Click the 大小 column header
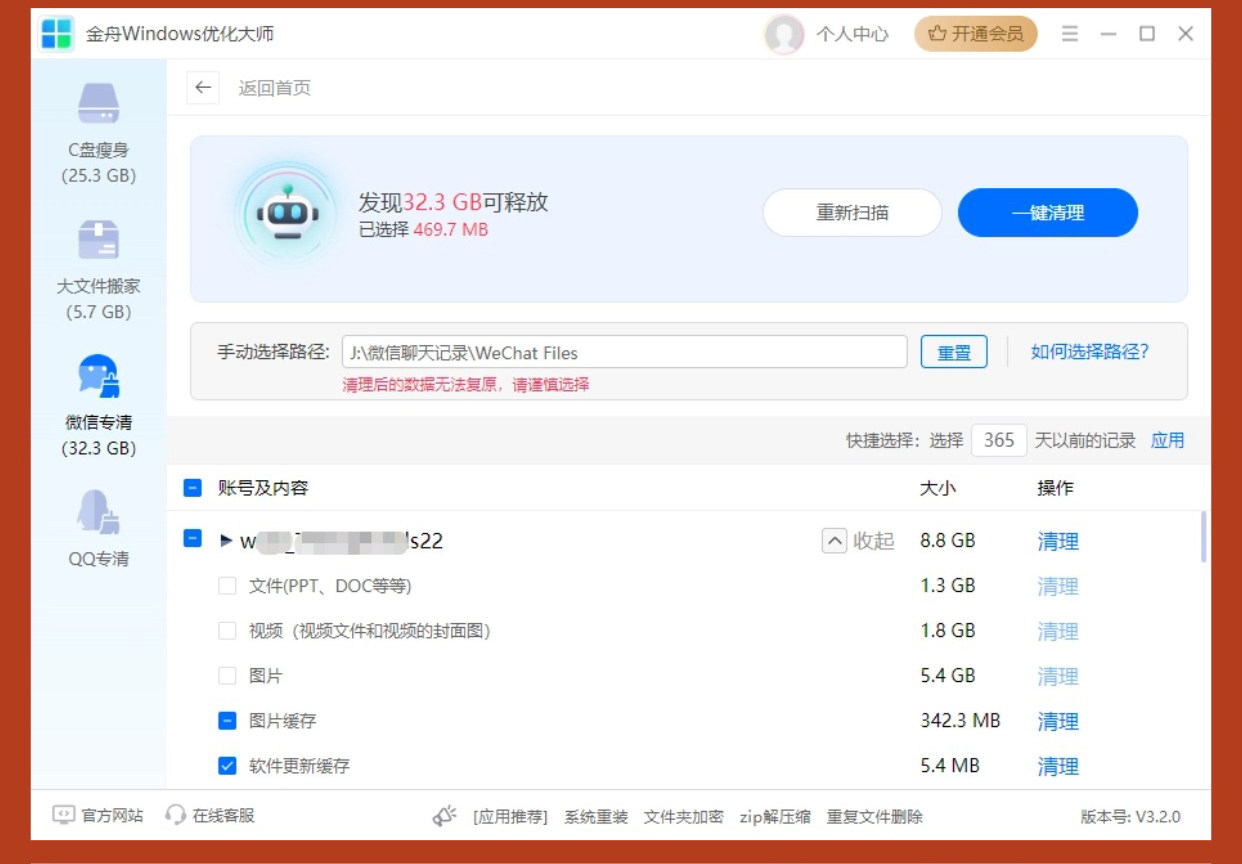The height and width of the screenshot is (864, 1242). (937, 488)
